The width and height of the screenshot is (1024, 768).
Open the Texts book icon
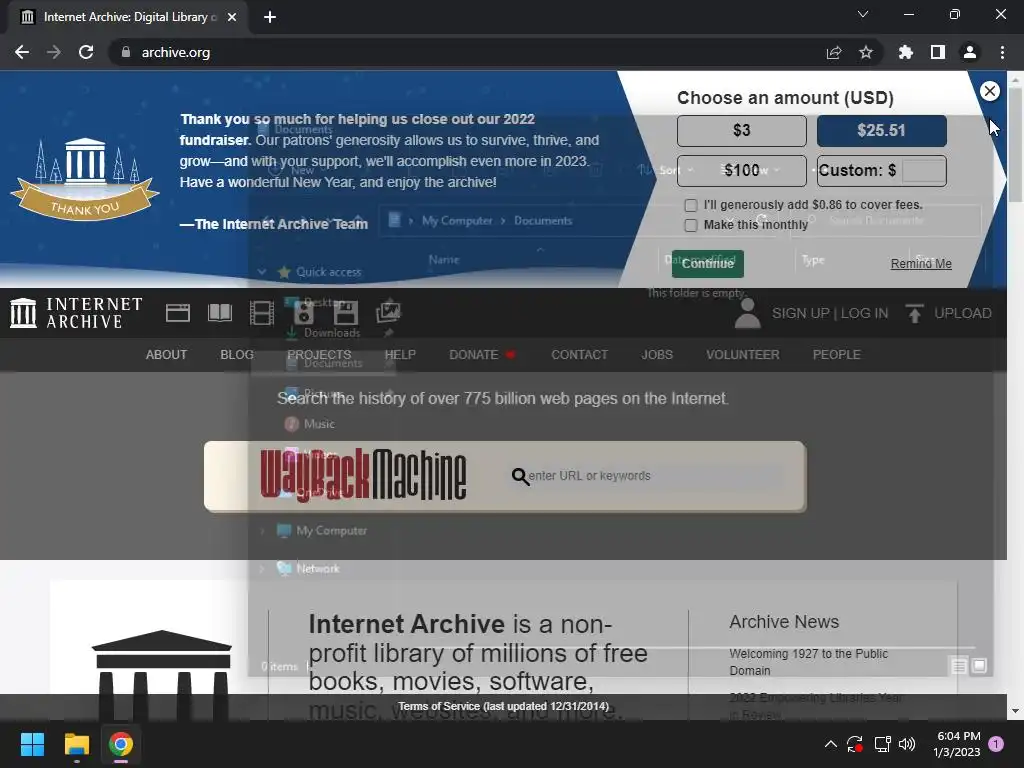pyautogui.click(x=219, y=313)
